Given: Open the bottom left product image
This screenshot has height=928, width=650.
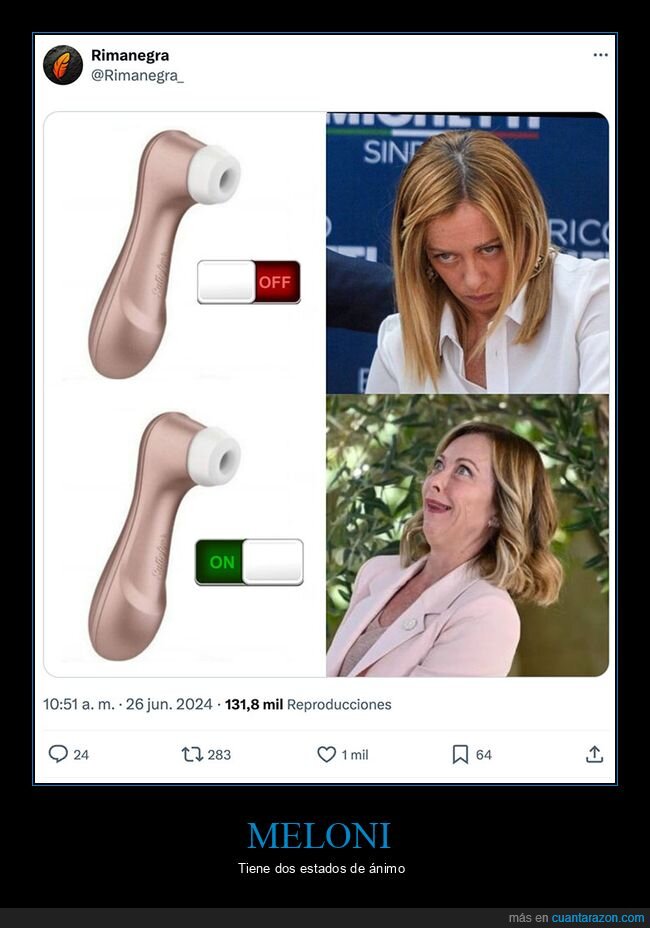Looking at the screenshot, I should point(185,536).
